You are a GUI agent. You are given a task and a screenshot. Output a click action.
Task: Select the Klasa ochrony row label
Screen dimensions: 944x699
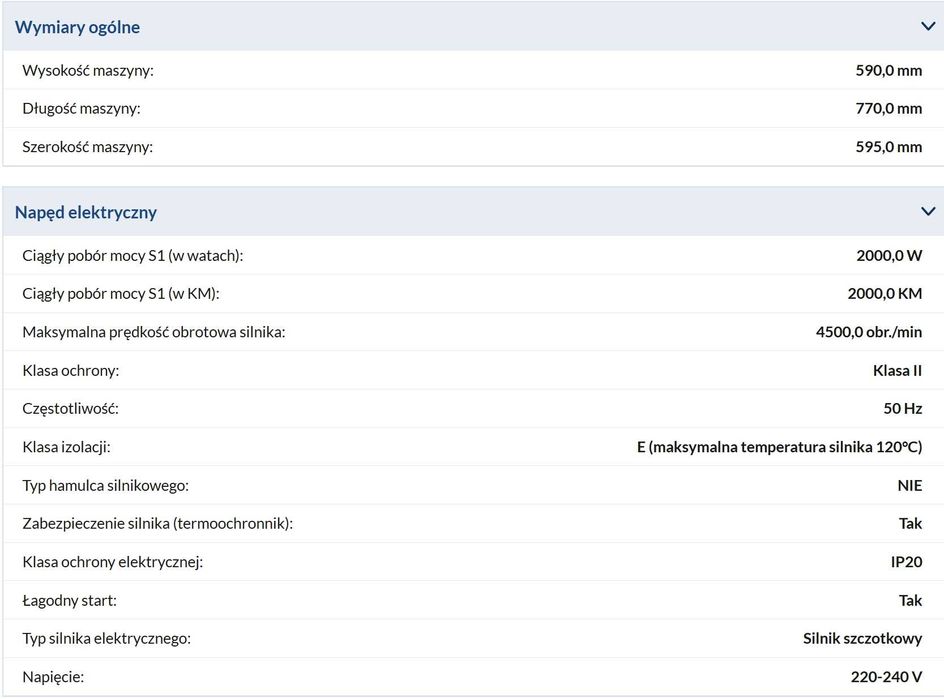[71, 370]
